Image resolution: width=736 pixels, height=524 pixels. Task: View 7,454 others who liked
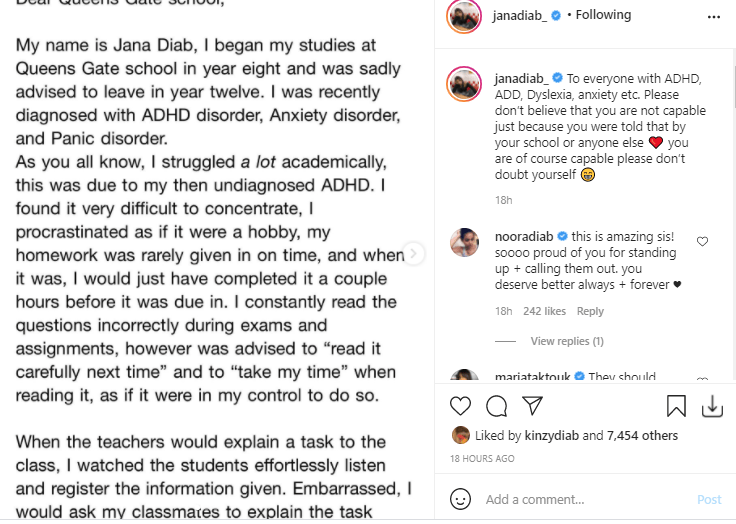642,436
